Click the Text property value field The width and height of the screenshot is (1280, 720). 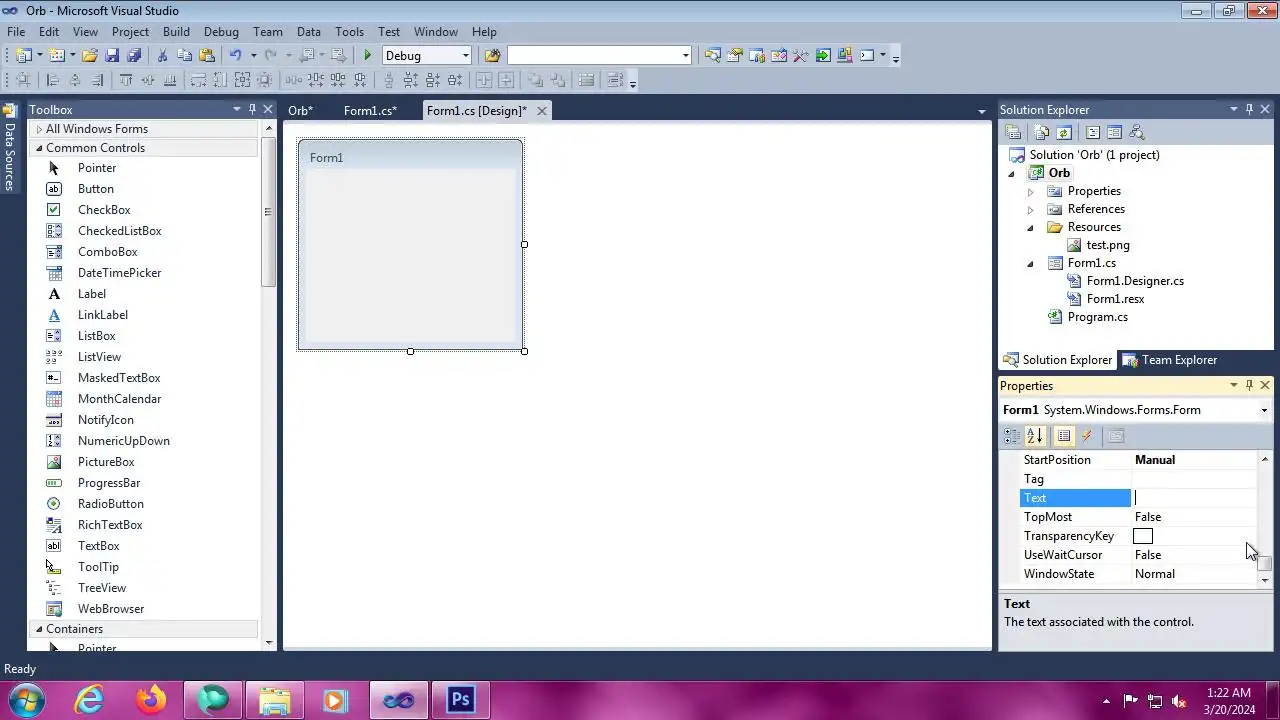pyautogui.click(x=1194, y=498)
